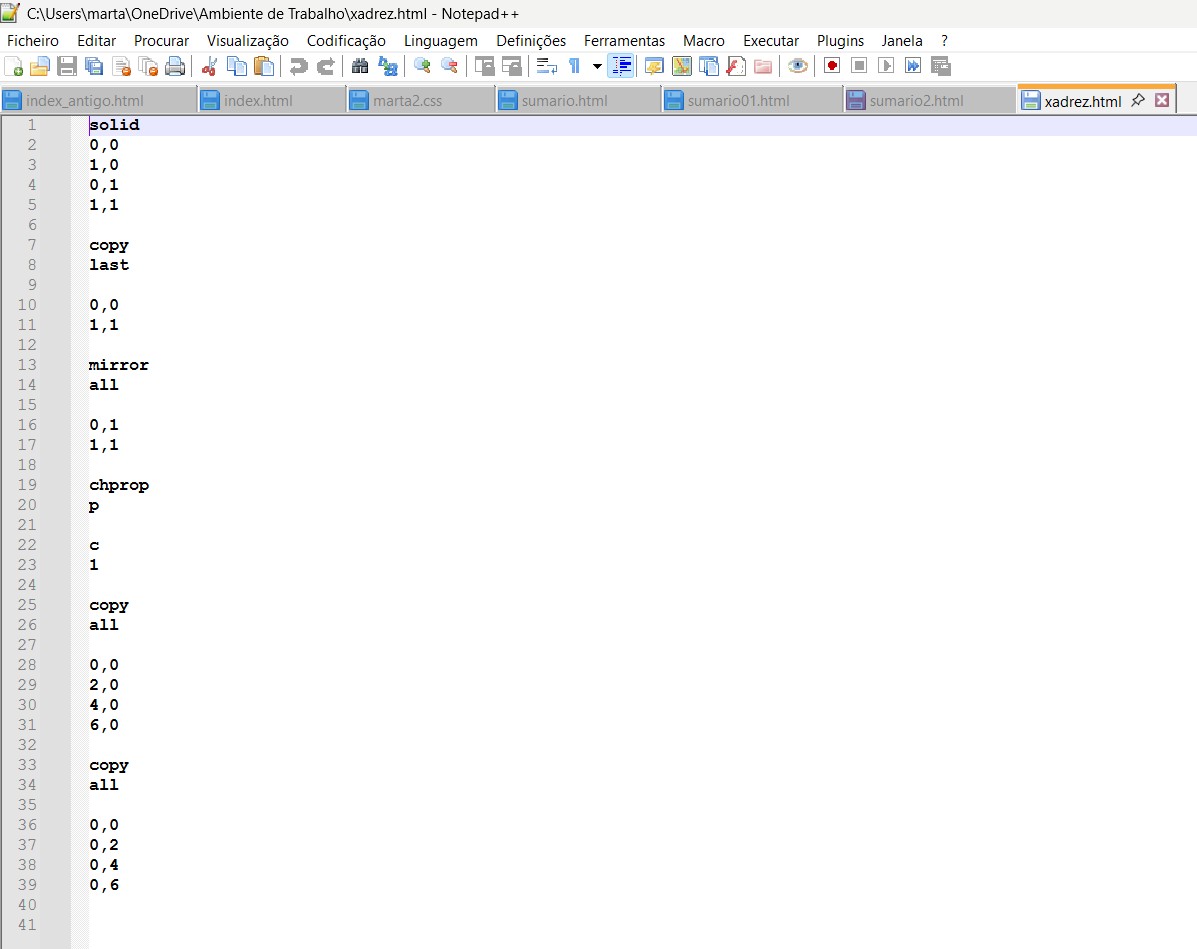Cut selection with the scissors icon
The width and height of the screenshot is (1197, 949).
209,66
